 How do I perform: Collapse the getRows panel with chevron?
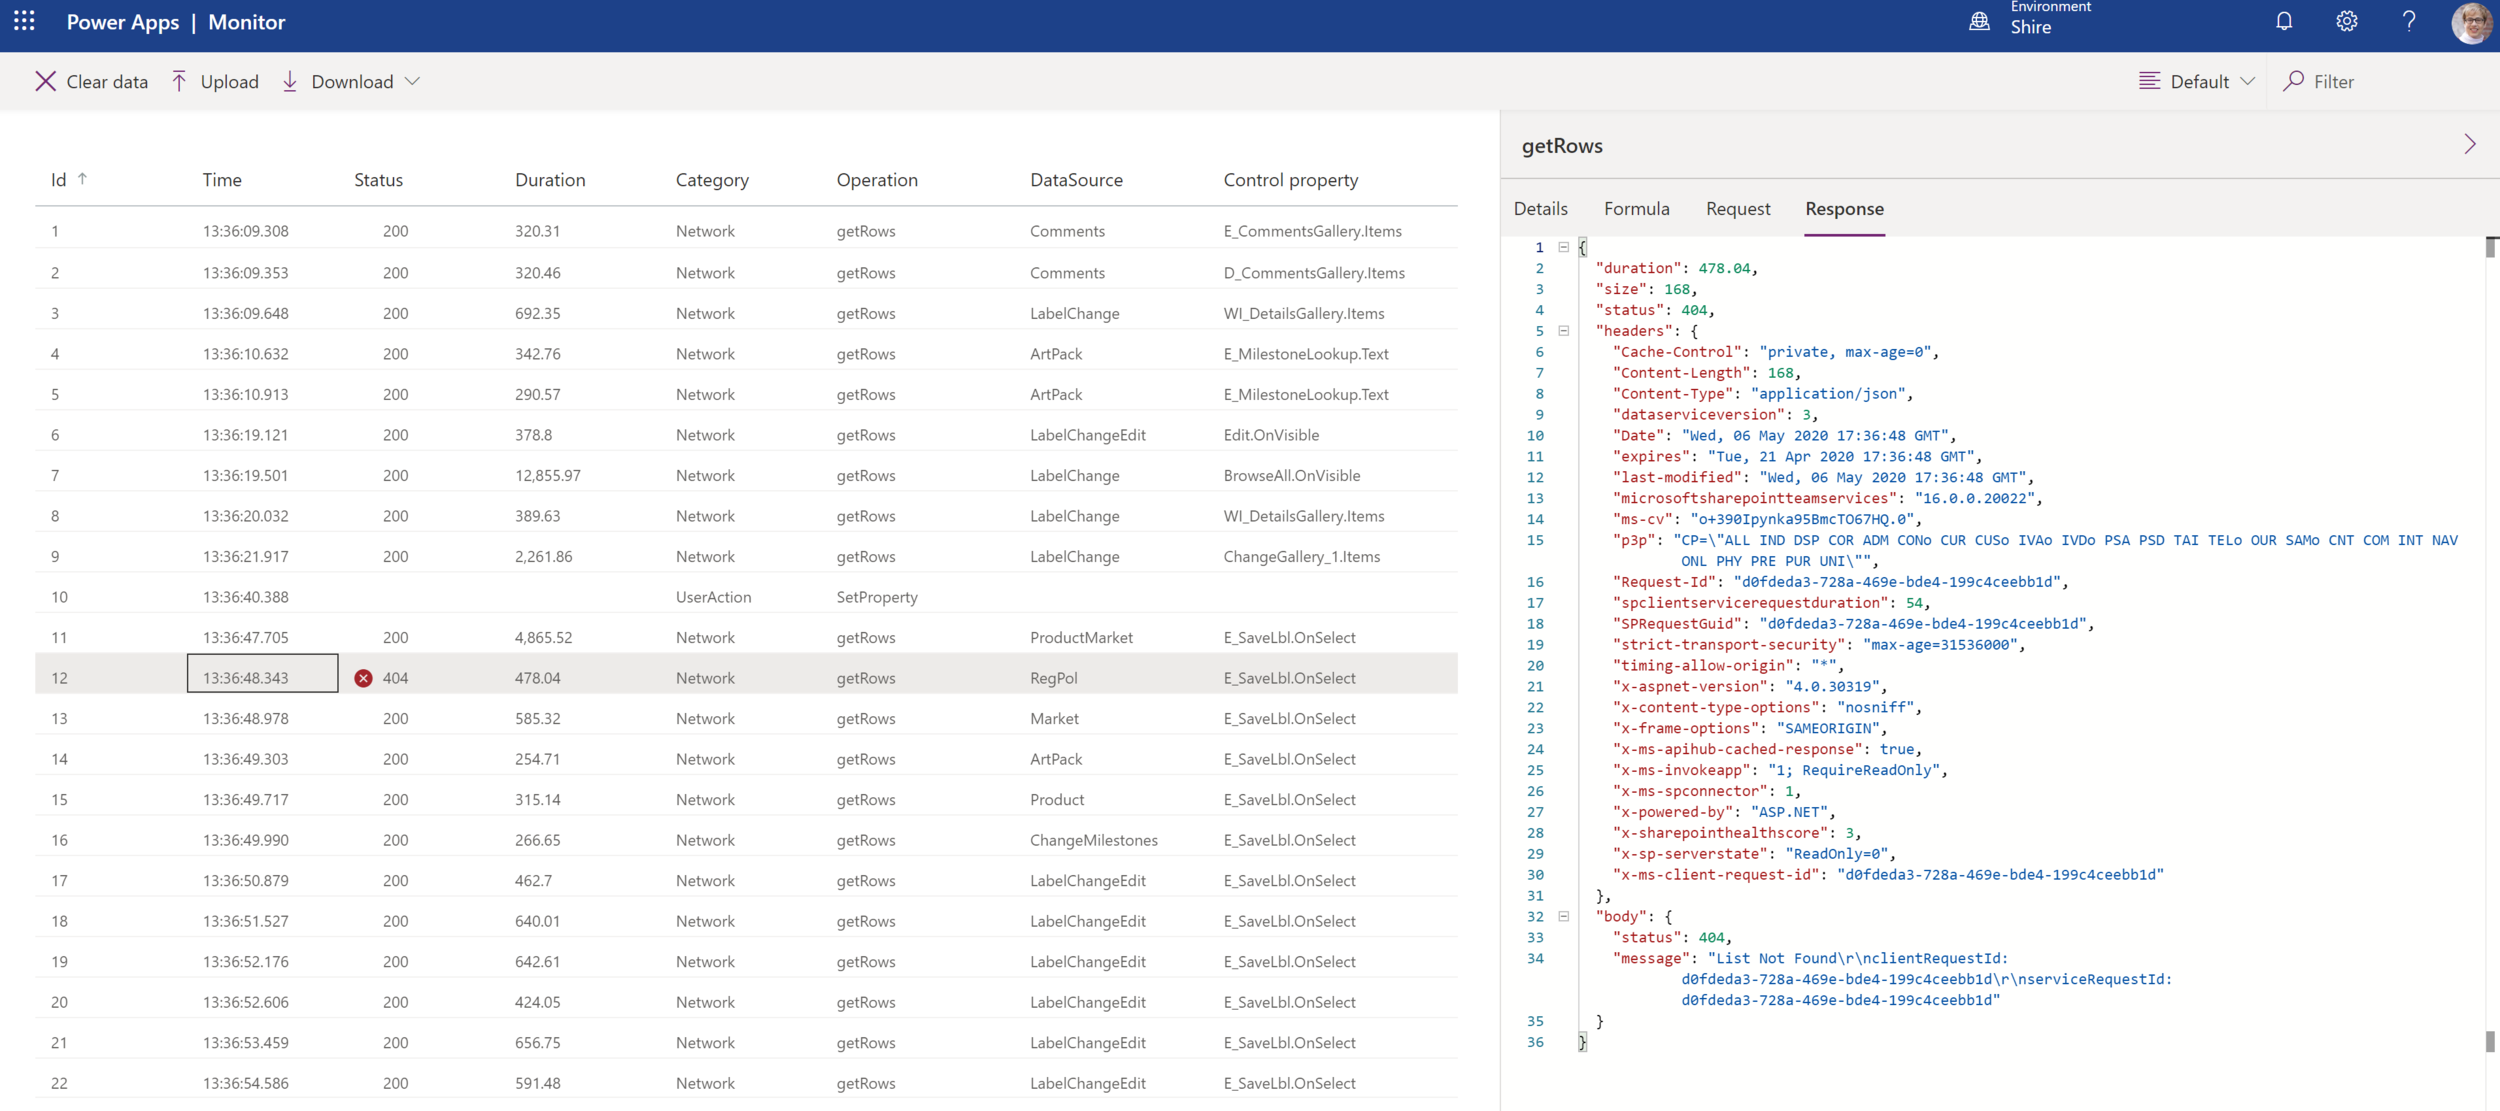2469,145
